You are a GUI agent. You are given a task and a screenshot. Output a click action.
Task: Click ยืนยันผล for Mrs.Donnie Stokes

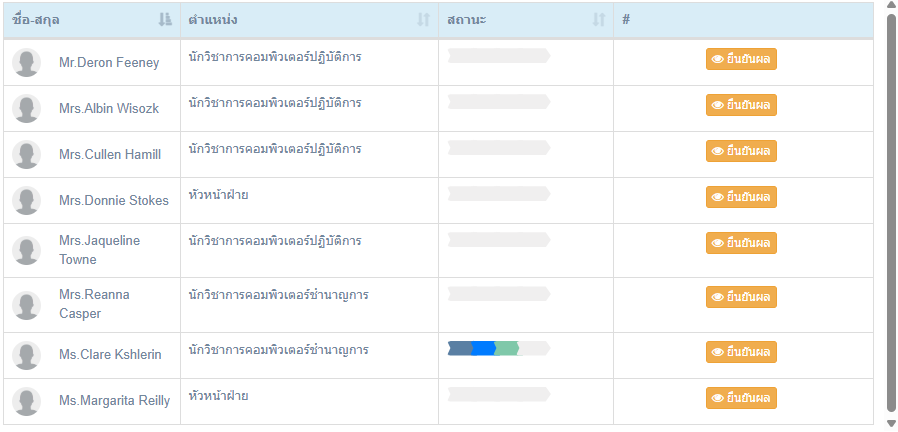[741, 197]
